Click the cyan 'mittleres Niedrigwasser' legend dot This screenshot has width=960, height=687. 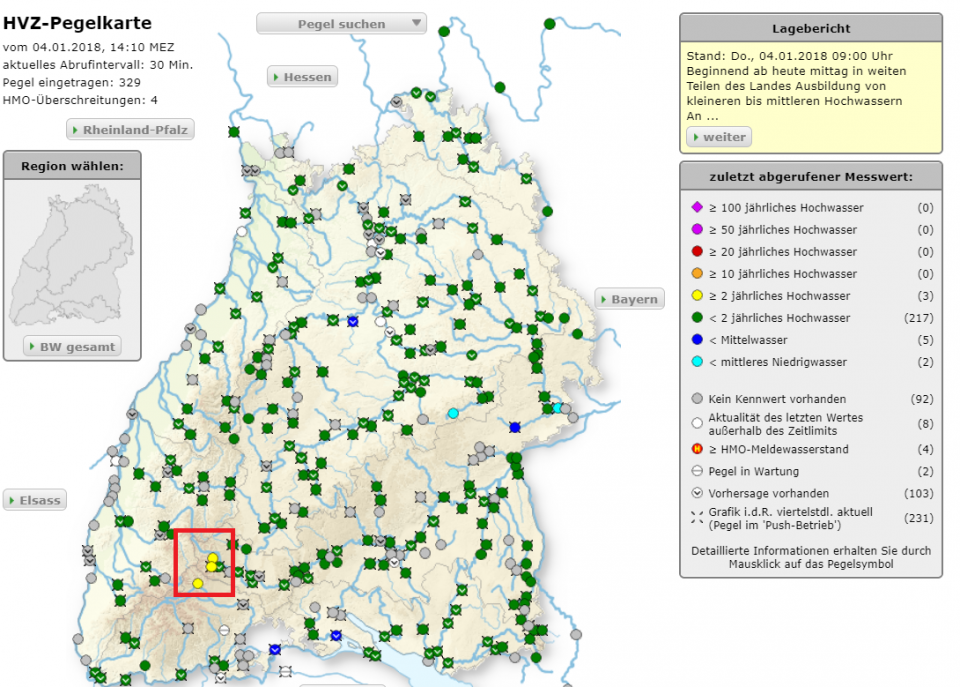point(697,362)
